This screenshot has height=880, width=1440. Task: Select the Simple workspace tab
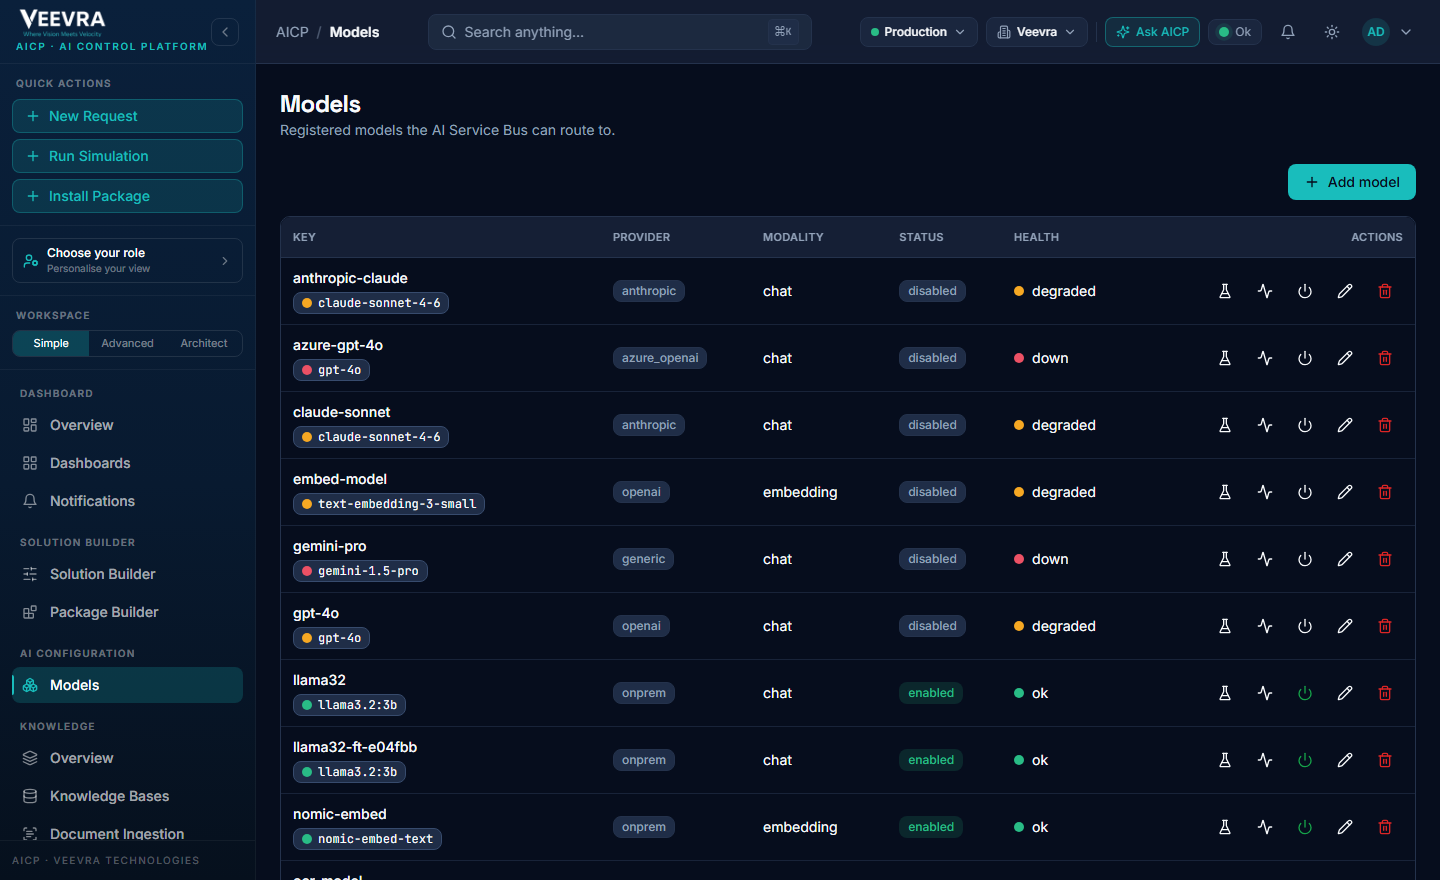51,343
